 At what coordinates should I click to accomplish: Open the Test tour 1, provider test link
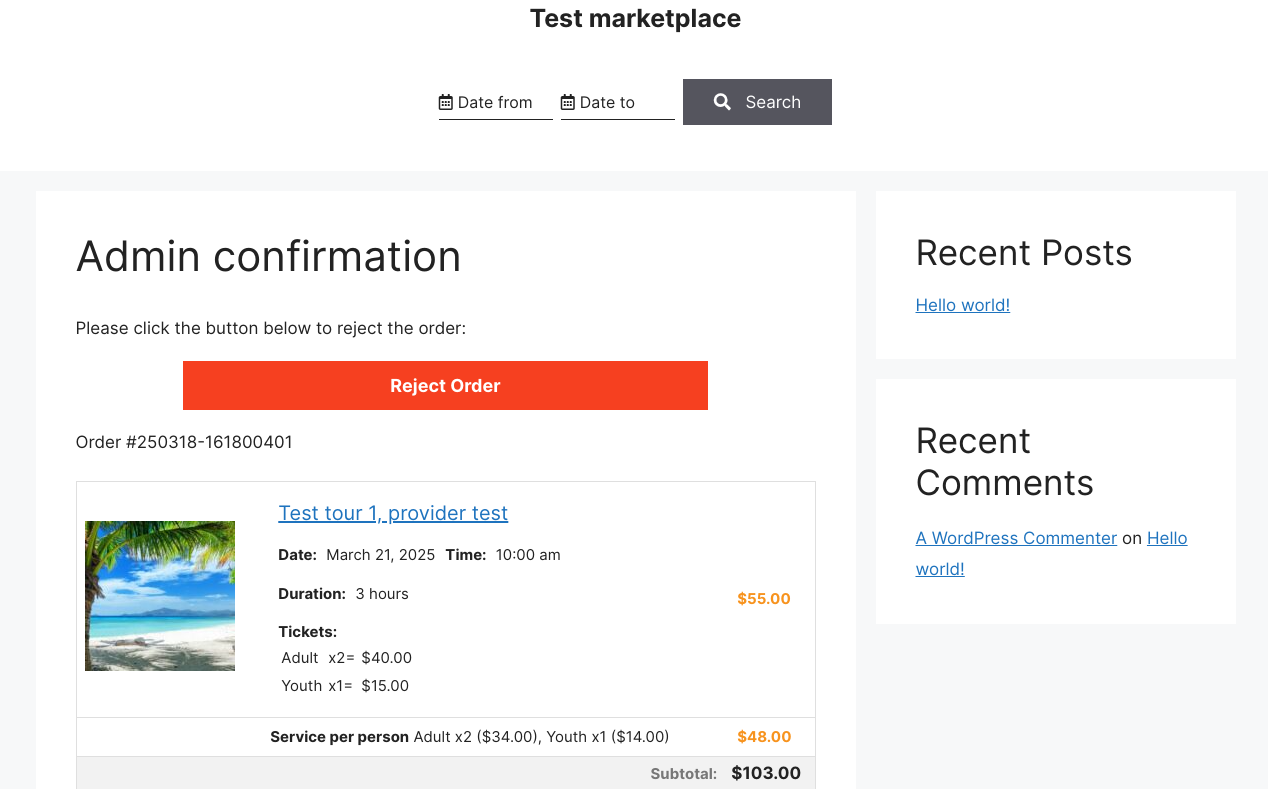tap(393, 513)
